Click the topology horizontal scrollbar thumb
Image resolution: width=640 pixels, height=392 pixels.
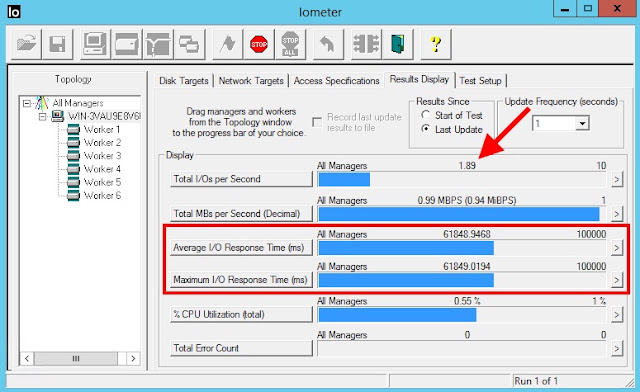[76, 359]
